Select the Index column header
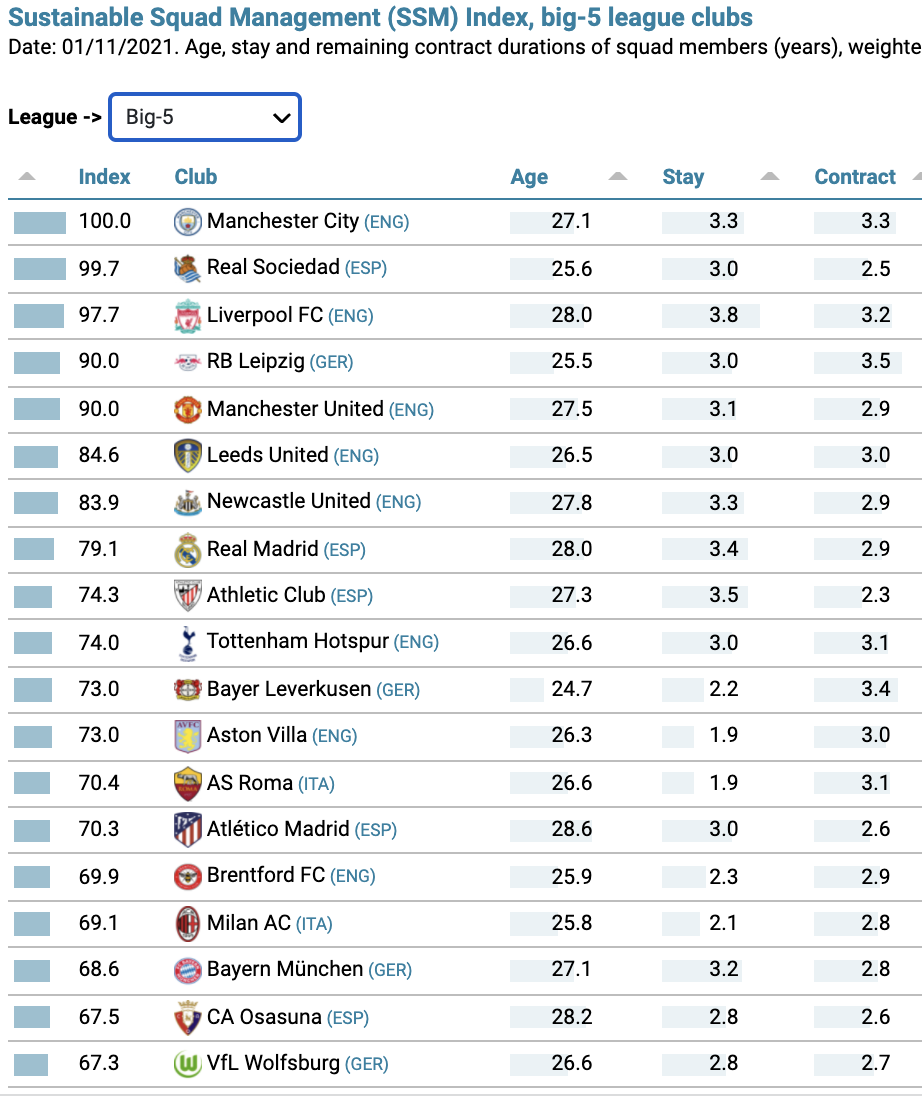This screenshot has height=1098, width=922. 104,176
